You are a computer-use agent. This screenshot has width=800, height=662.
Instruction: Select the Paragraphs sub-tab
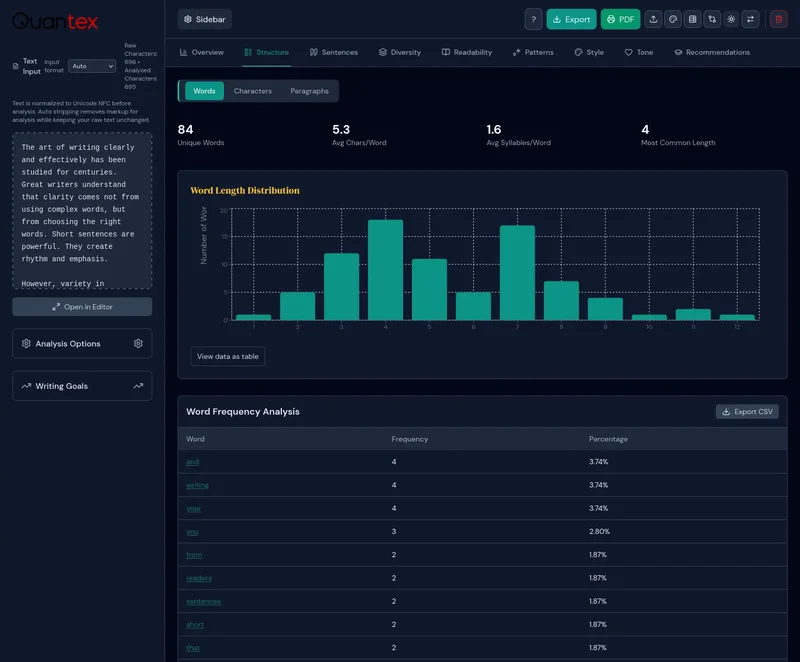click(309, 91)
